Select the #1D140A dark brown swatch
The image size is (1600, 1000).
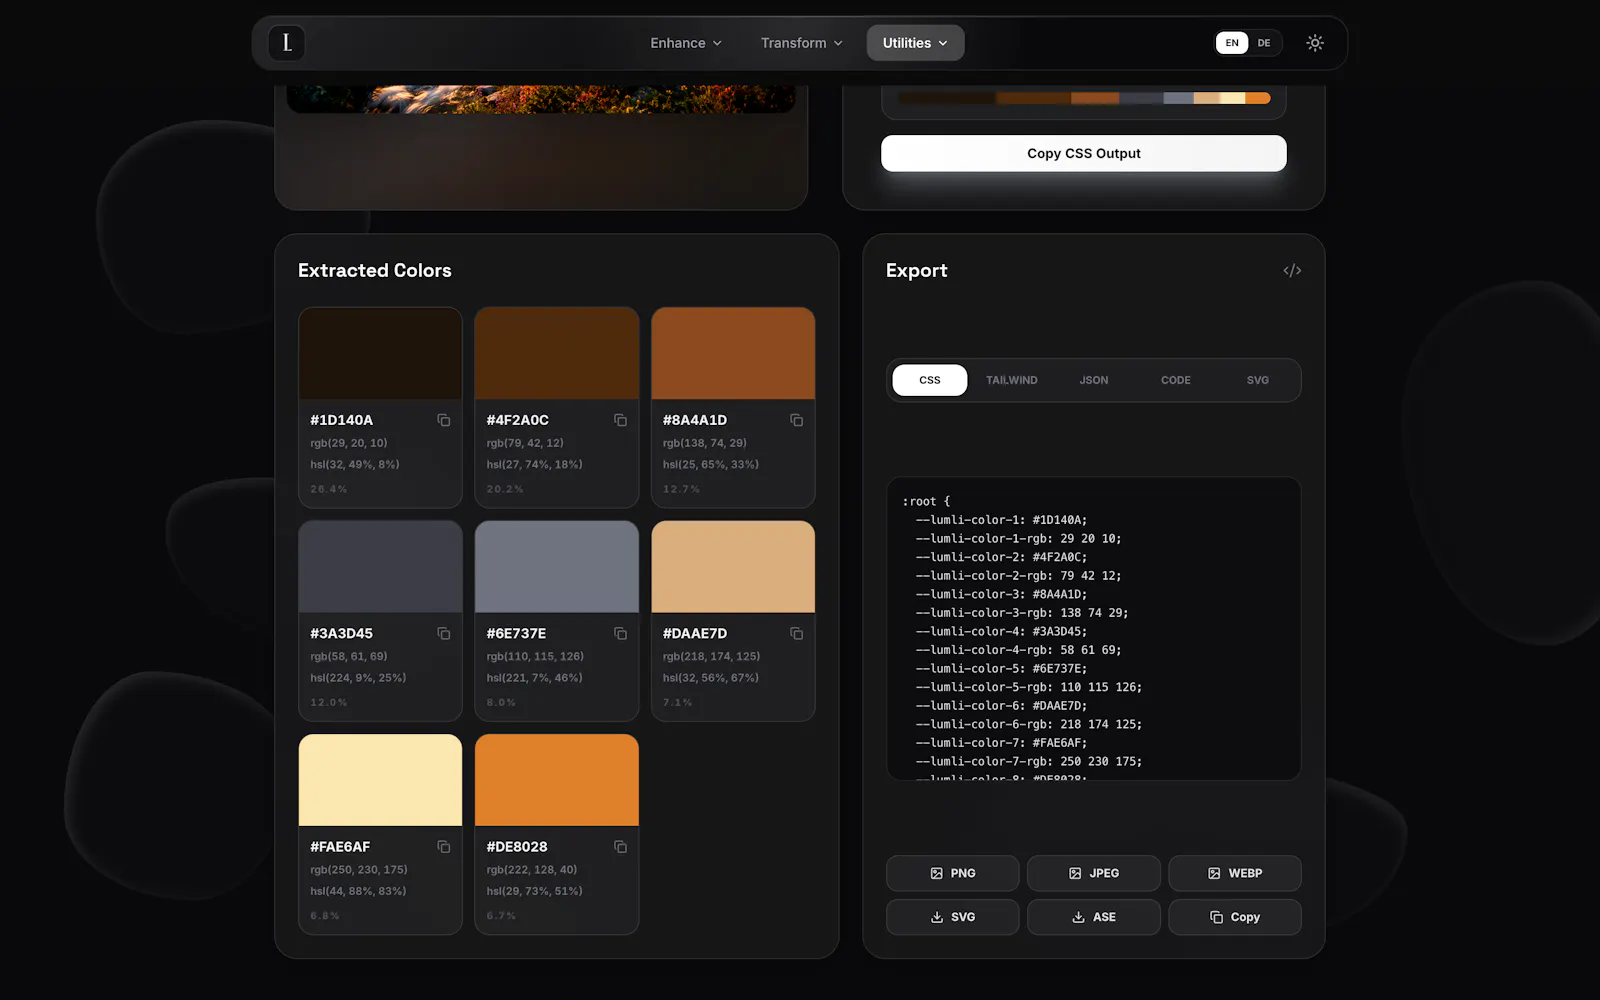380,354
